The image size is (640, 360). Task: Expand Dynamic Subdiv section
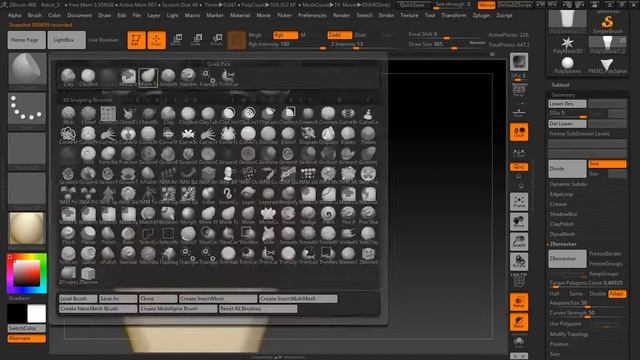pos(568,184)
